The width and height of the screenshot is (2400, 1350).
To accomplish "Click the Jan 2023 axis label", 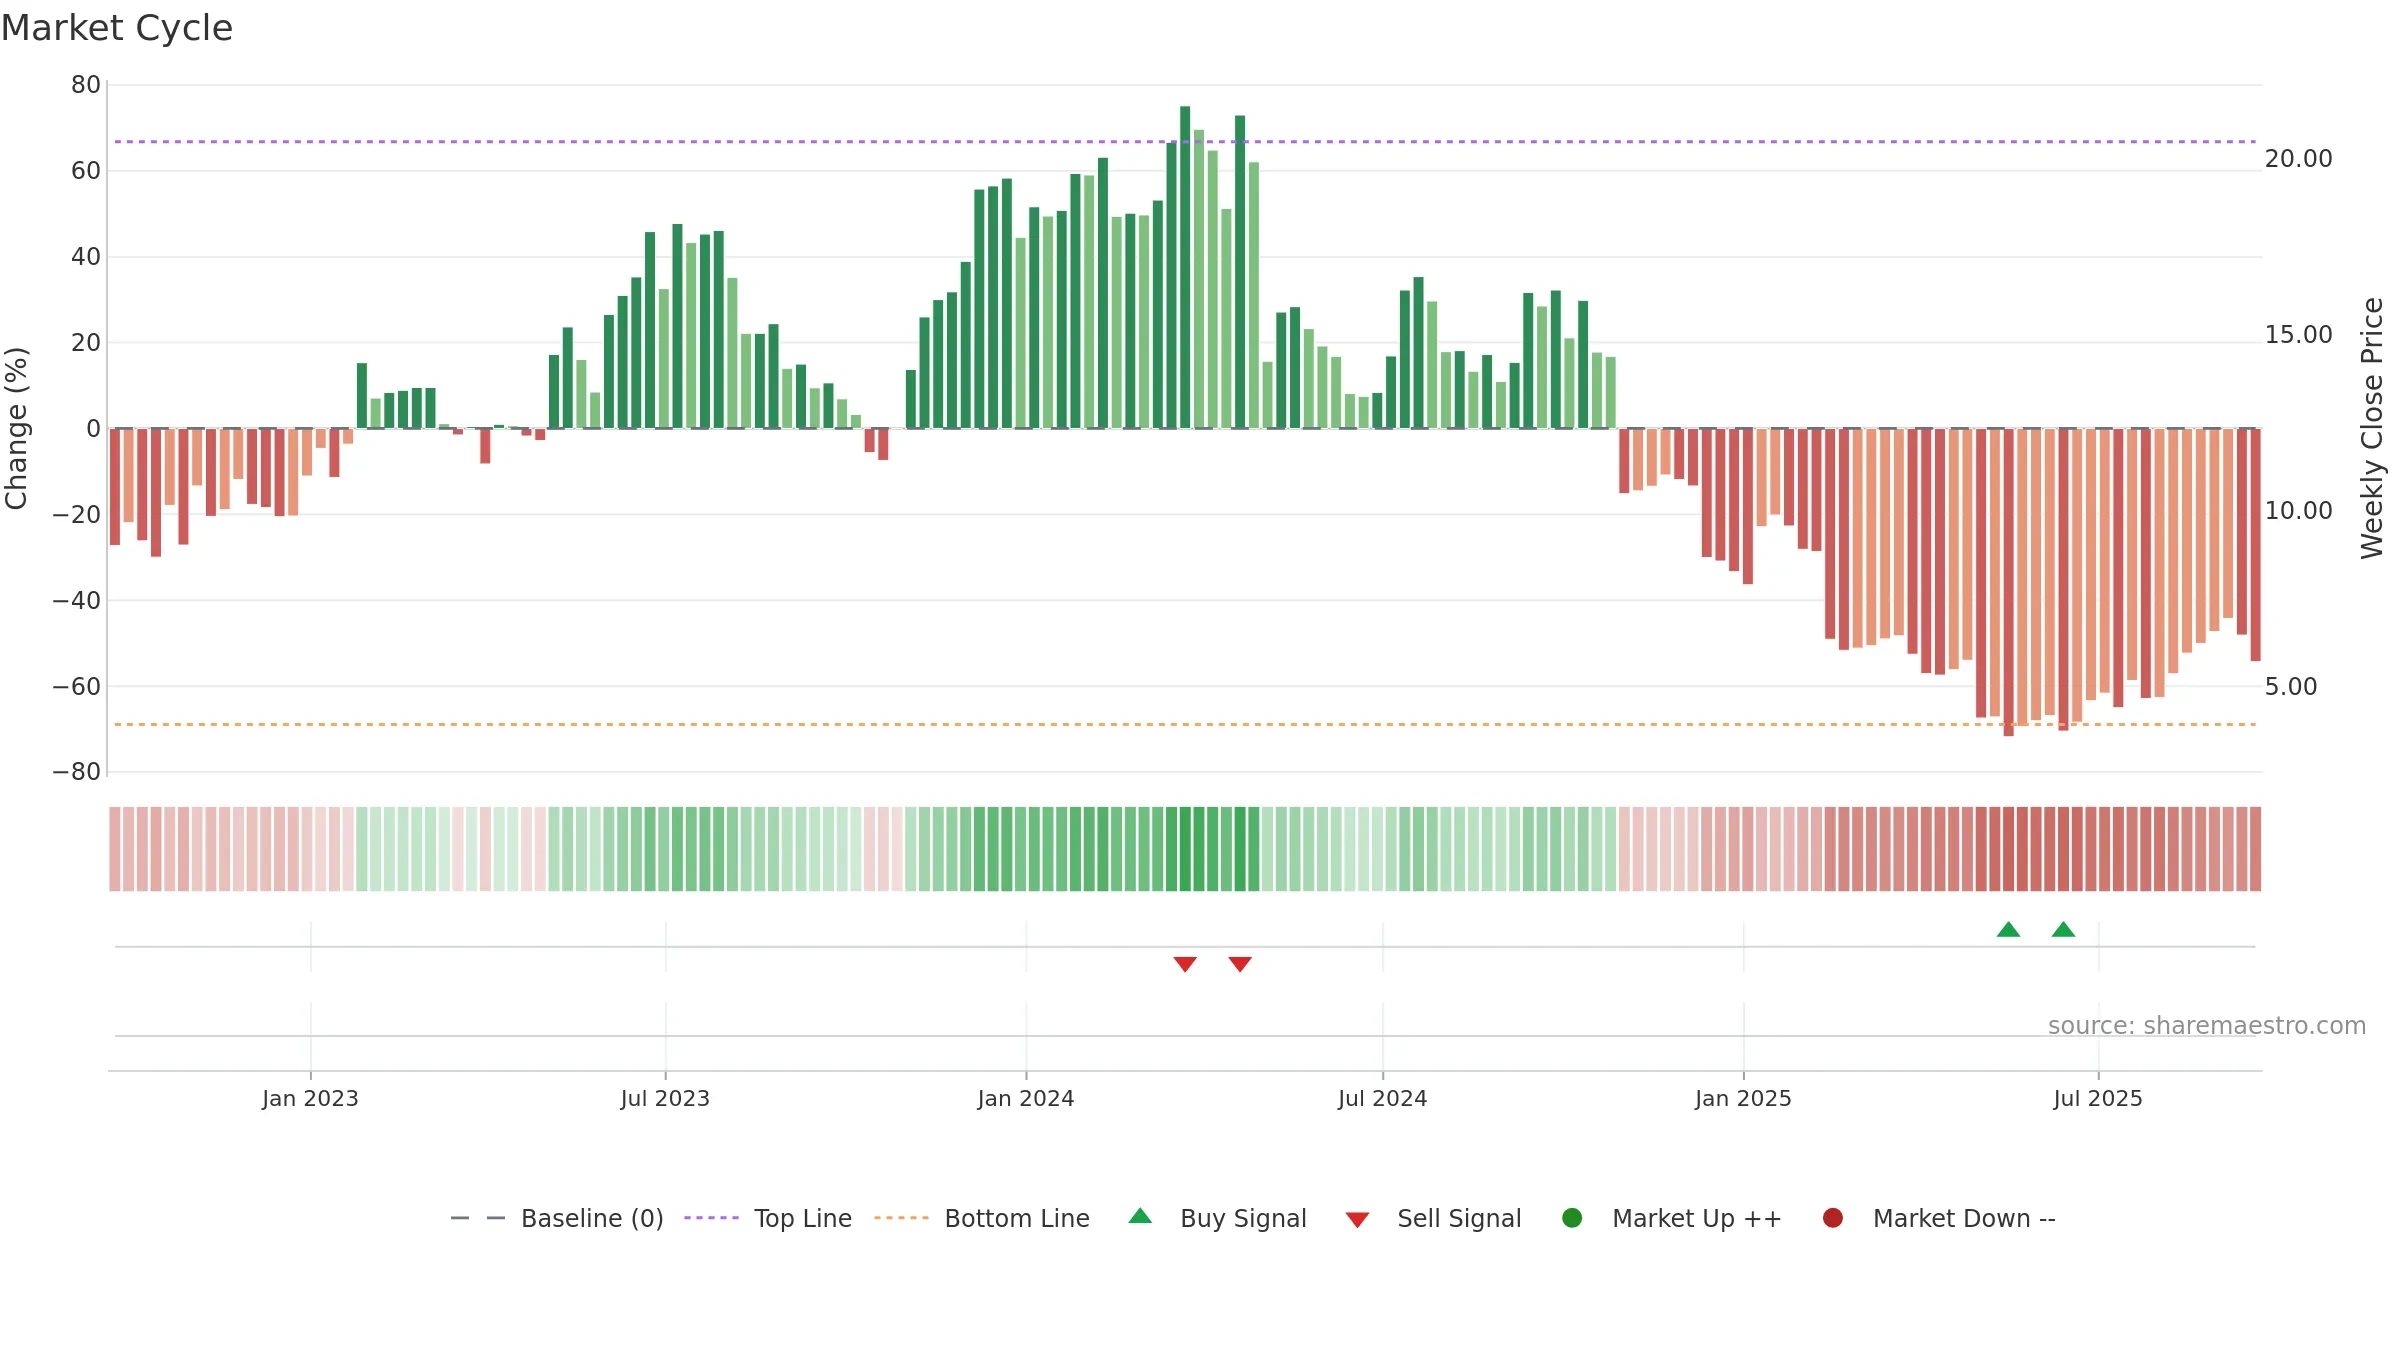I will coord(310,1098).
